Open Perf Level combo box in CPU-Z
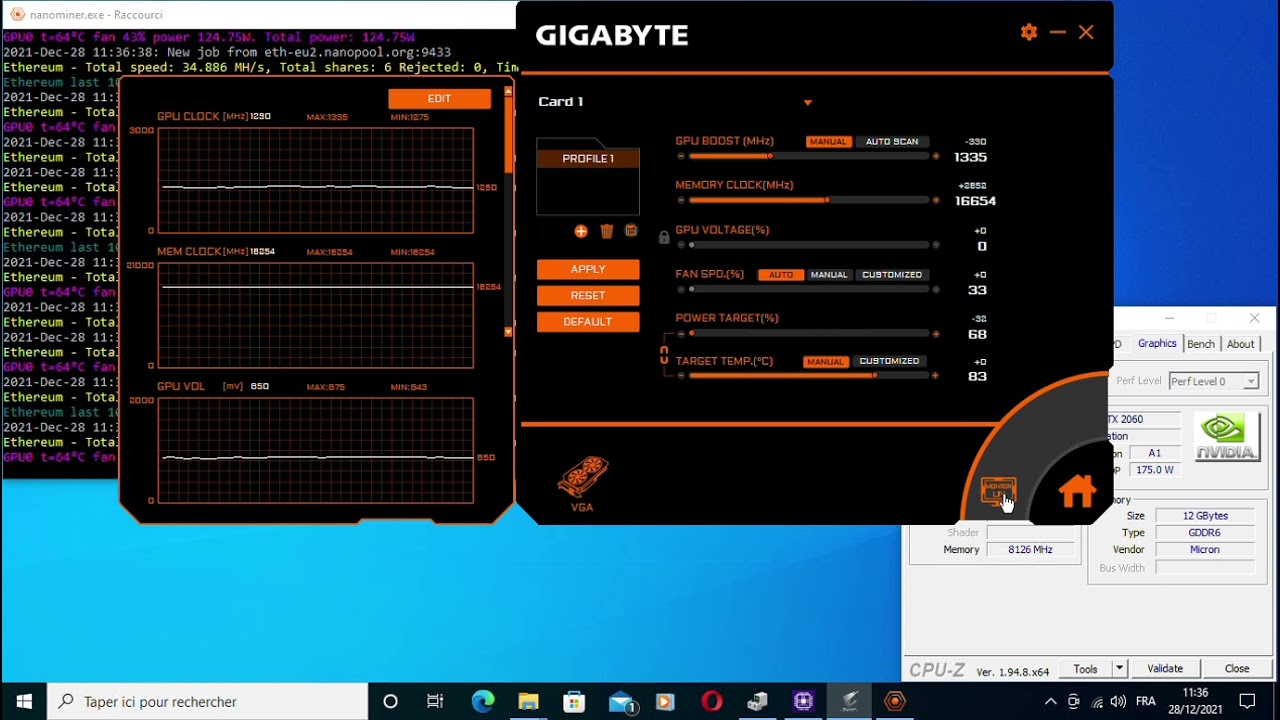The image size is (1280, 720). pyautogui.click(x=1213, y=381)
